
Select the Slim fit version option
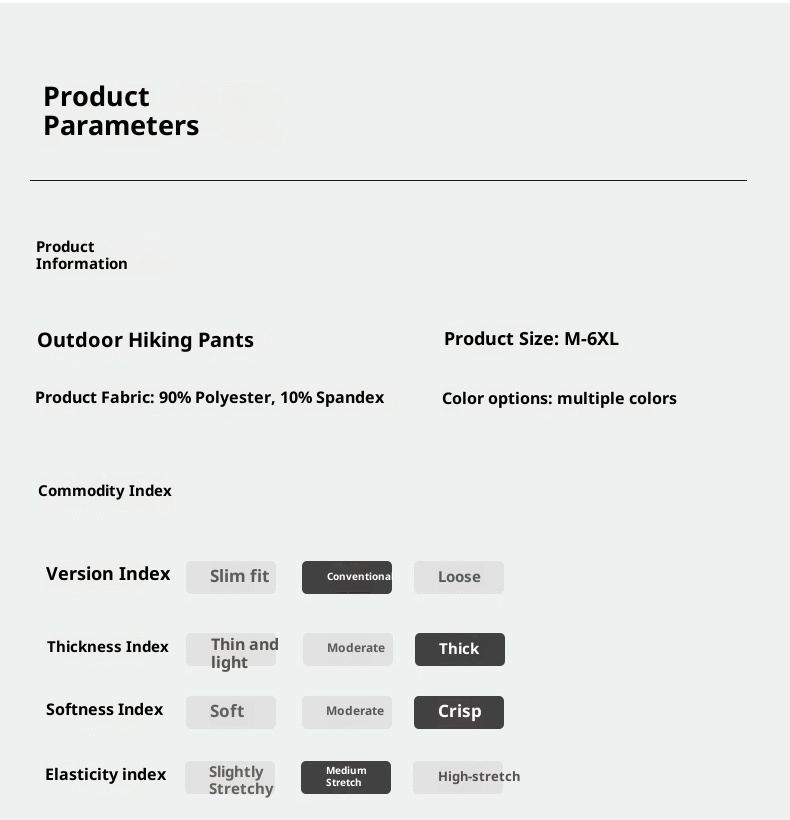(231, 577)
